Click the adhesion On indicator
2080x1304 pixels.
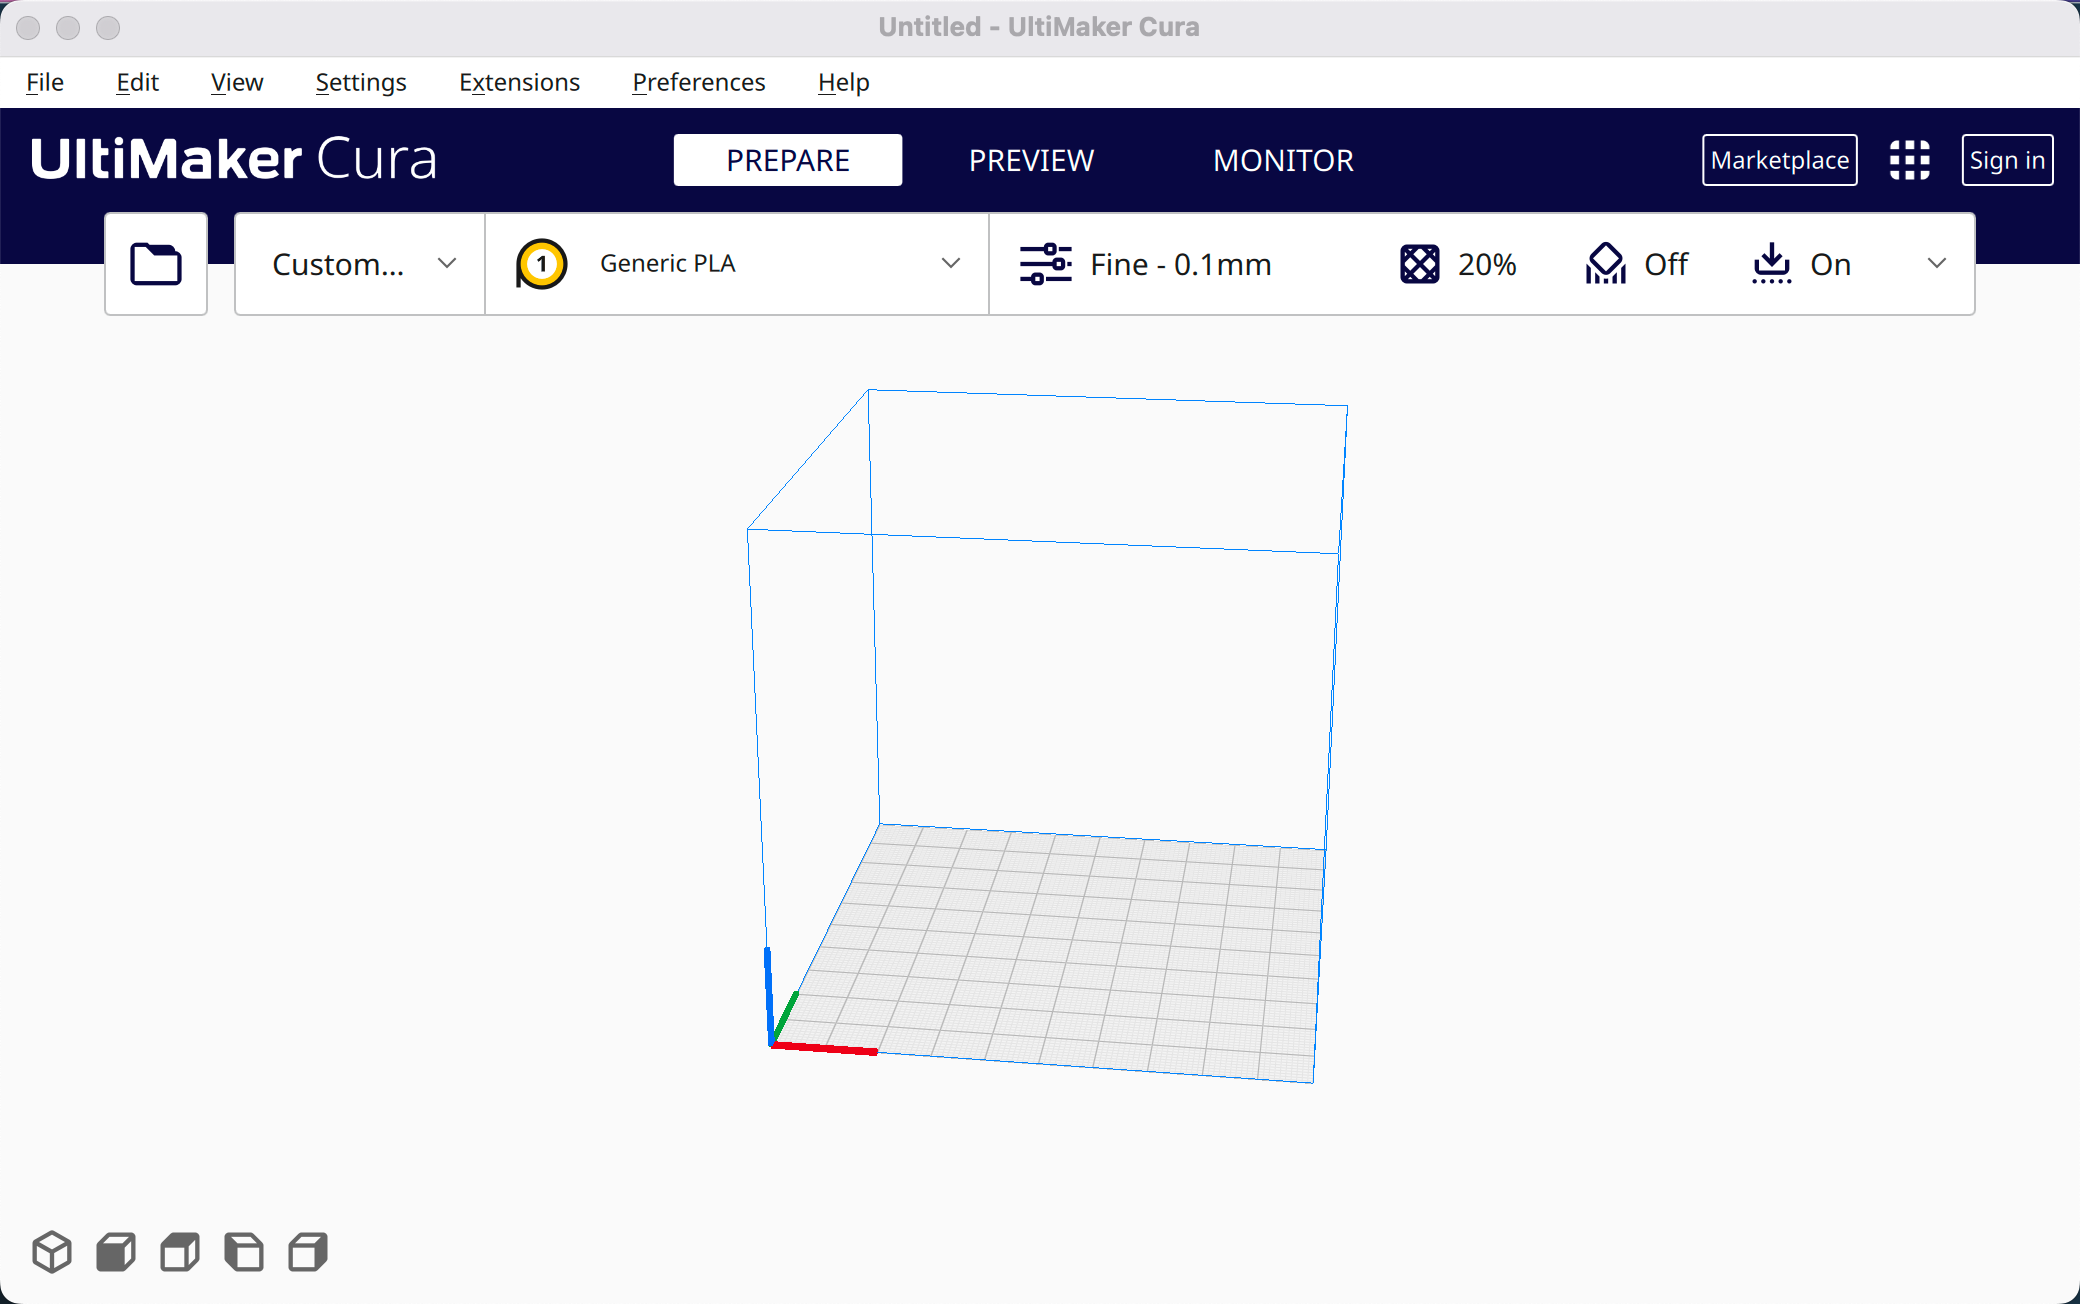click(1829, 264)
